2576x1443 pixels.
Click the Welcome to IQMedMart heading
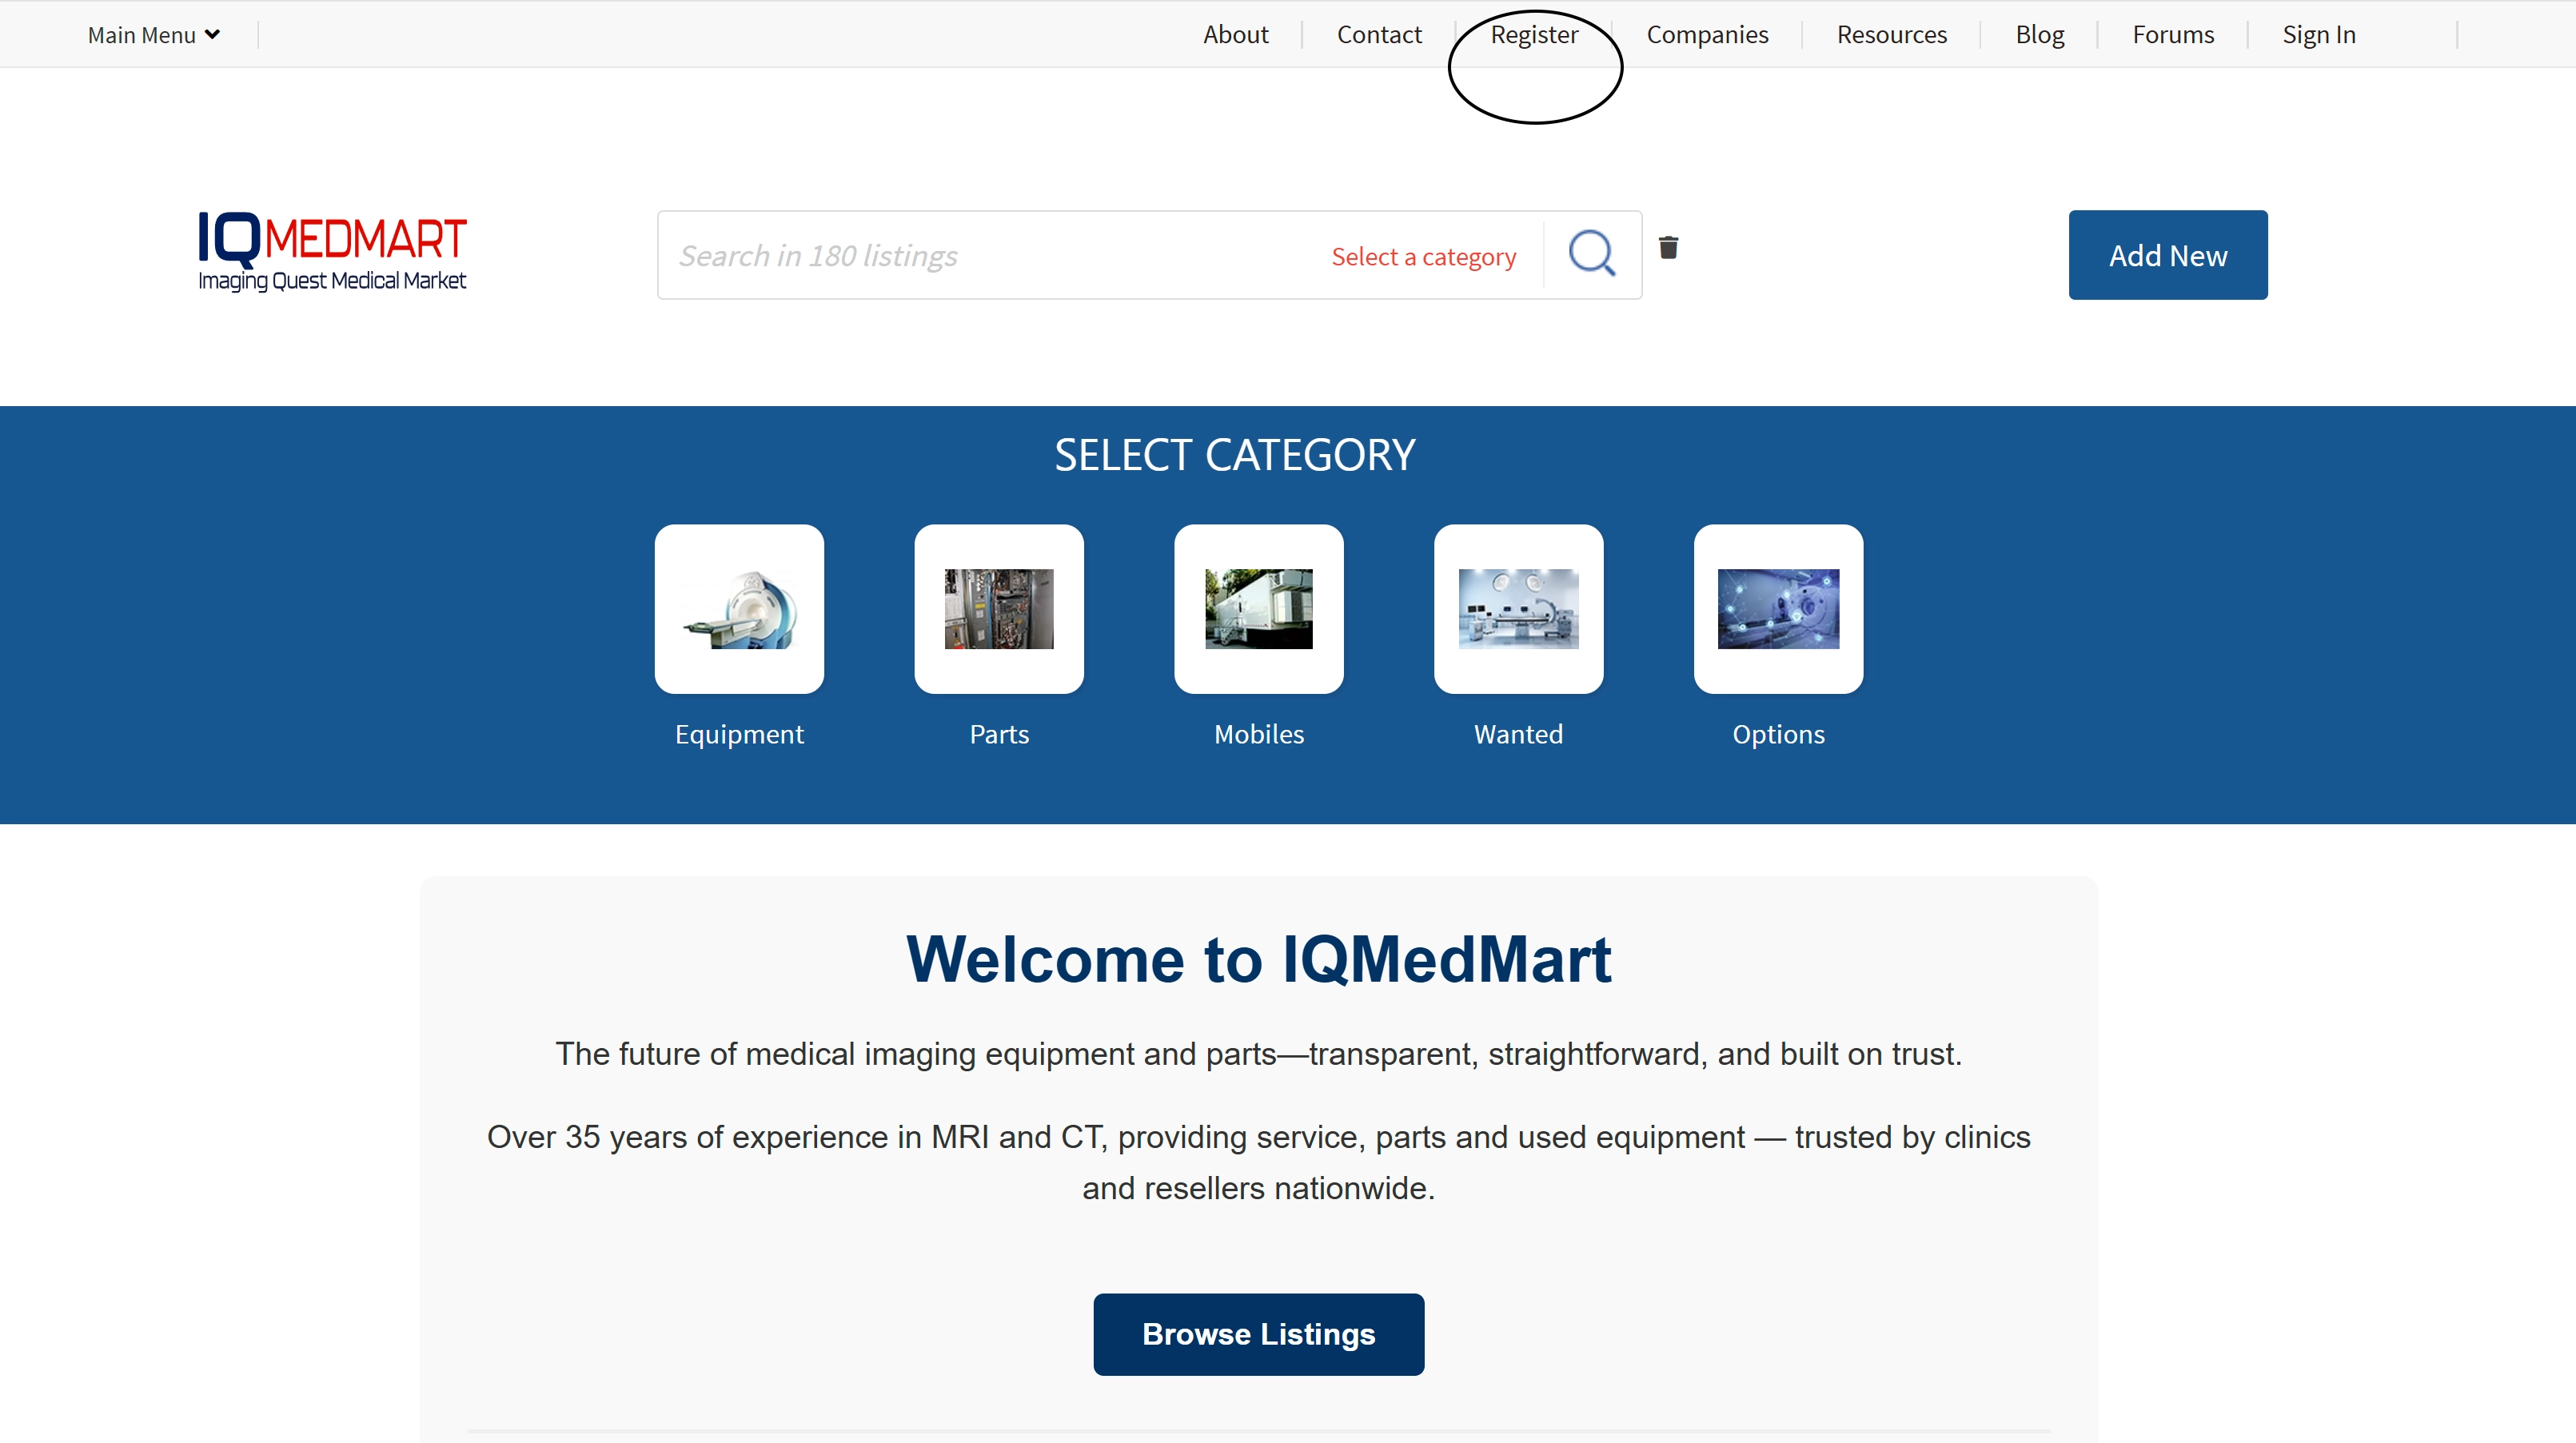point(1258,959)
